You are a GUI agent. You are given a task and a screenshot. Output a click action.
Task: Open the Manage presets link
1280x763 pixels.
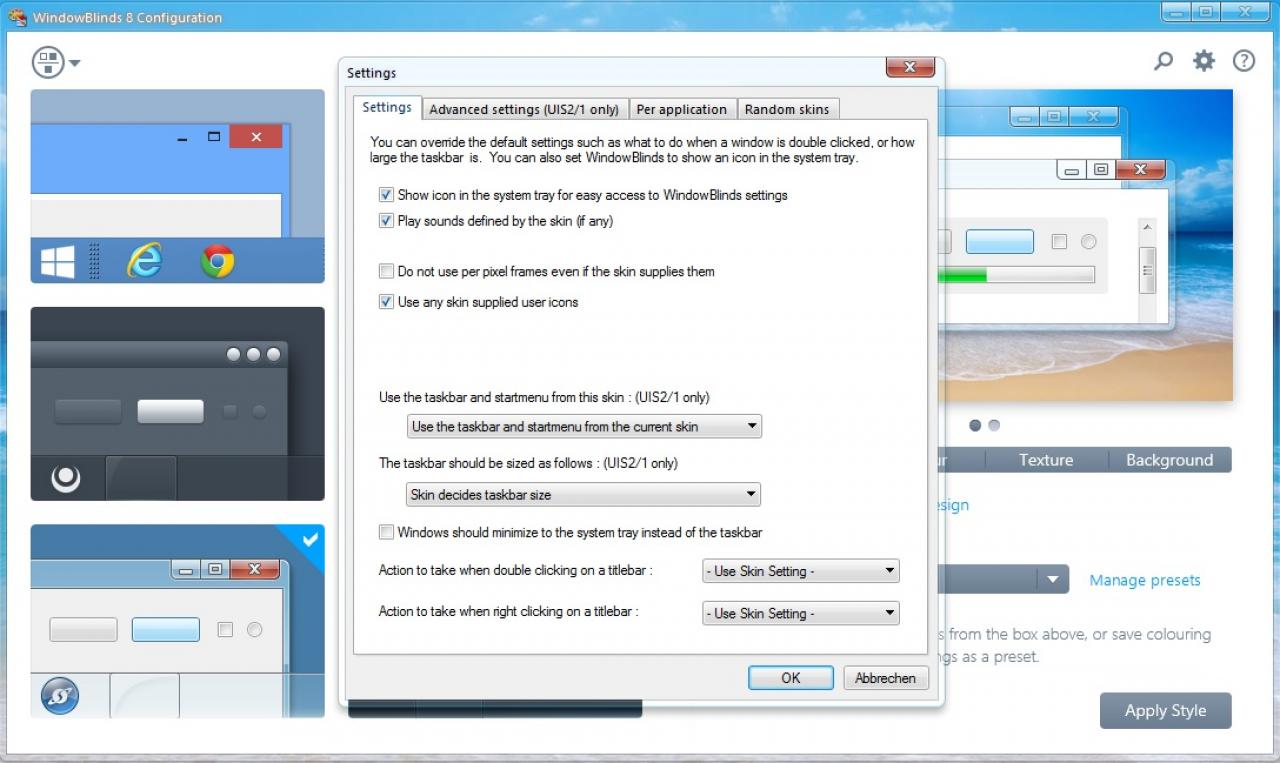pos(1145,580)
